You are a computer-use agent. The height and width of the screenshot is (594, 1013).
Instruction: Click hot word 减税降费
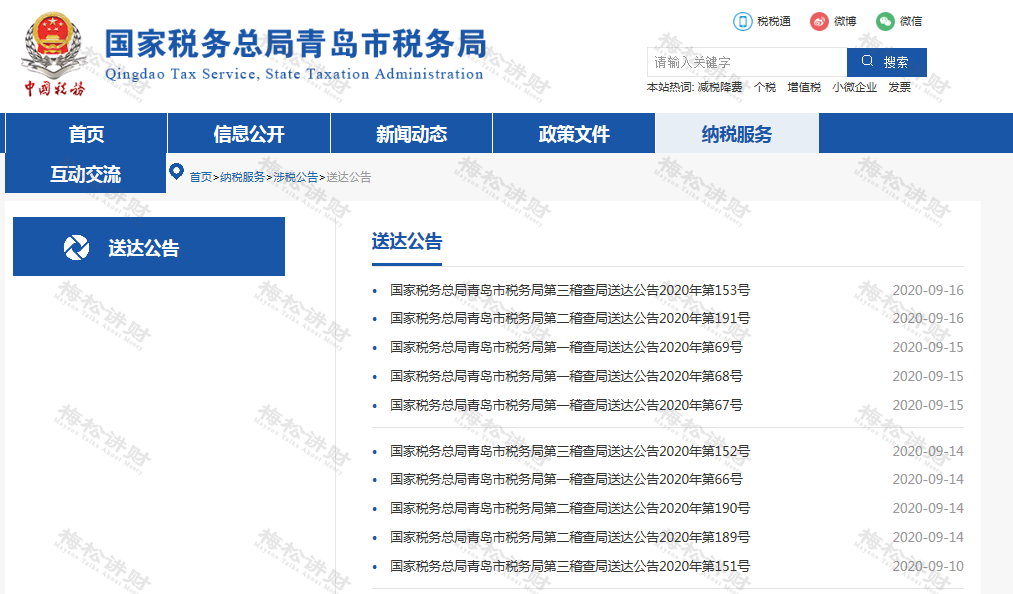click(x=720, y=87)
